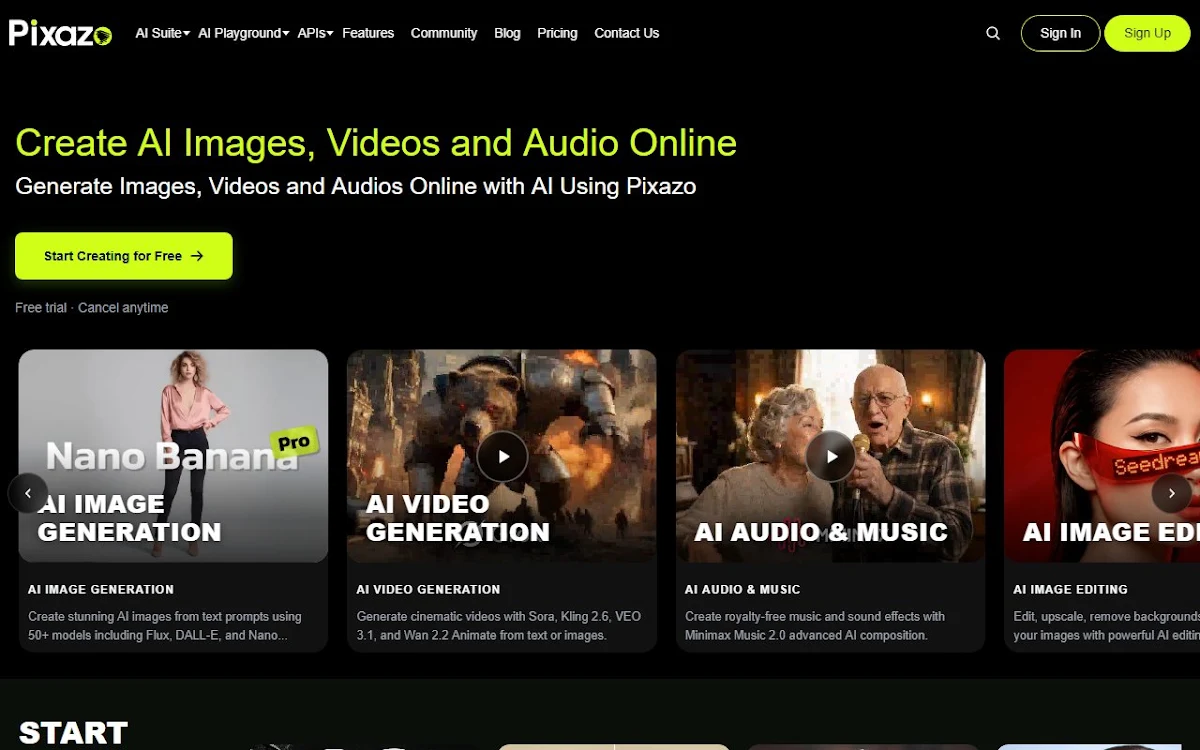Image resolution: width=1200 pixels, height=750 pixels.
Task: Open the Nano Banana Pro image thumbnail
Action: click(173, 456)
